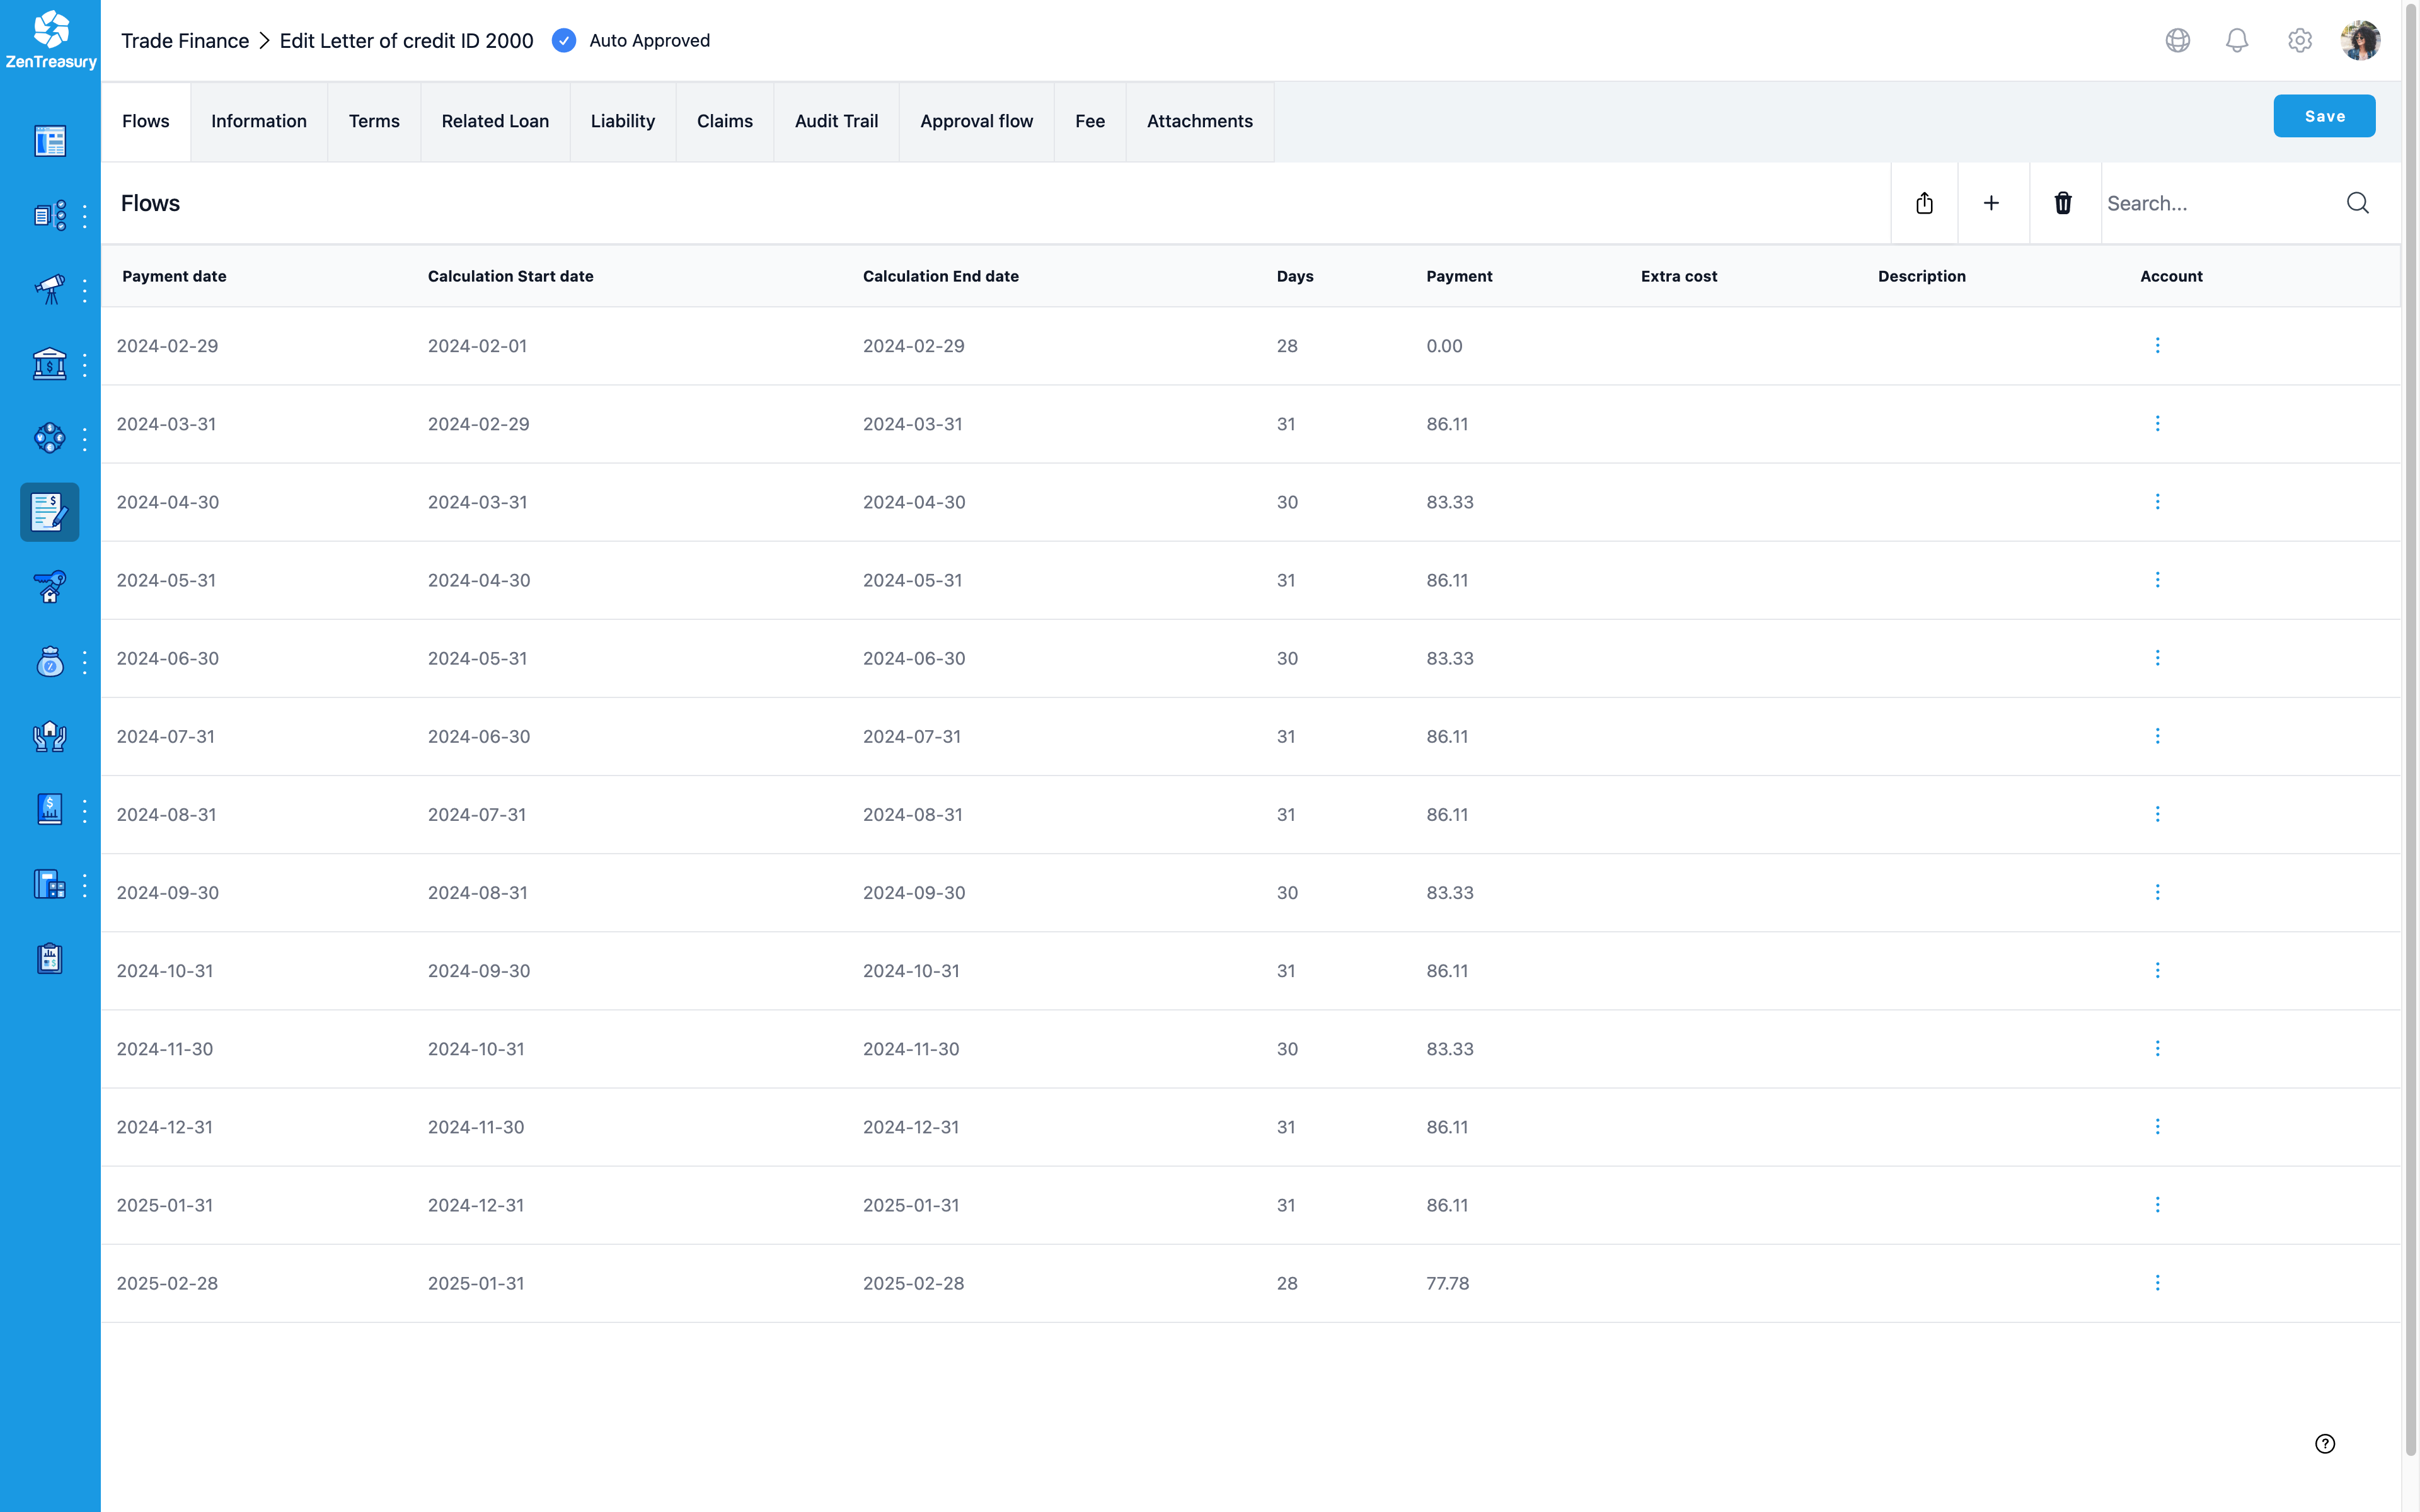Click the Save button
The width and height of the screenshot is (2420, 1512).
pos(2323,116)
